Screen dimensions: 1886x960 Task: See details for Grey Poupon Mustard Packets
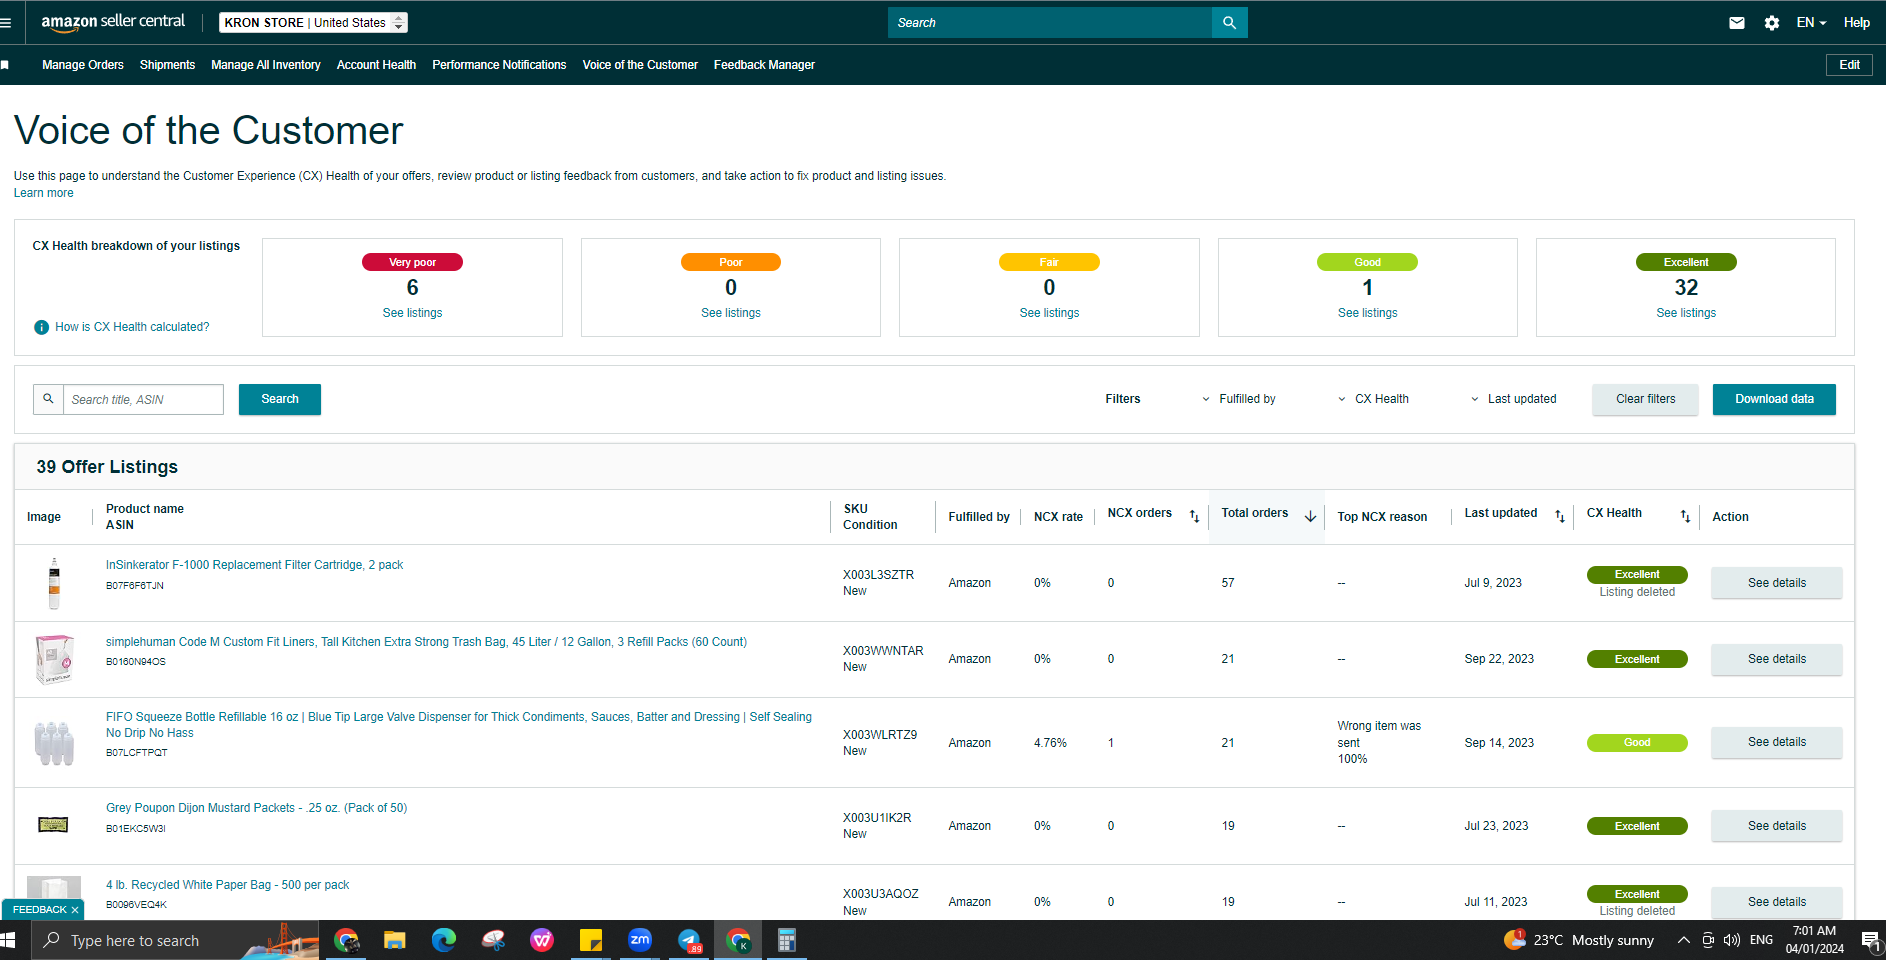pyautogui.click(x=1777, y=826)
